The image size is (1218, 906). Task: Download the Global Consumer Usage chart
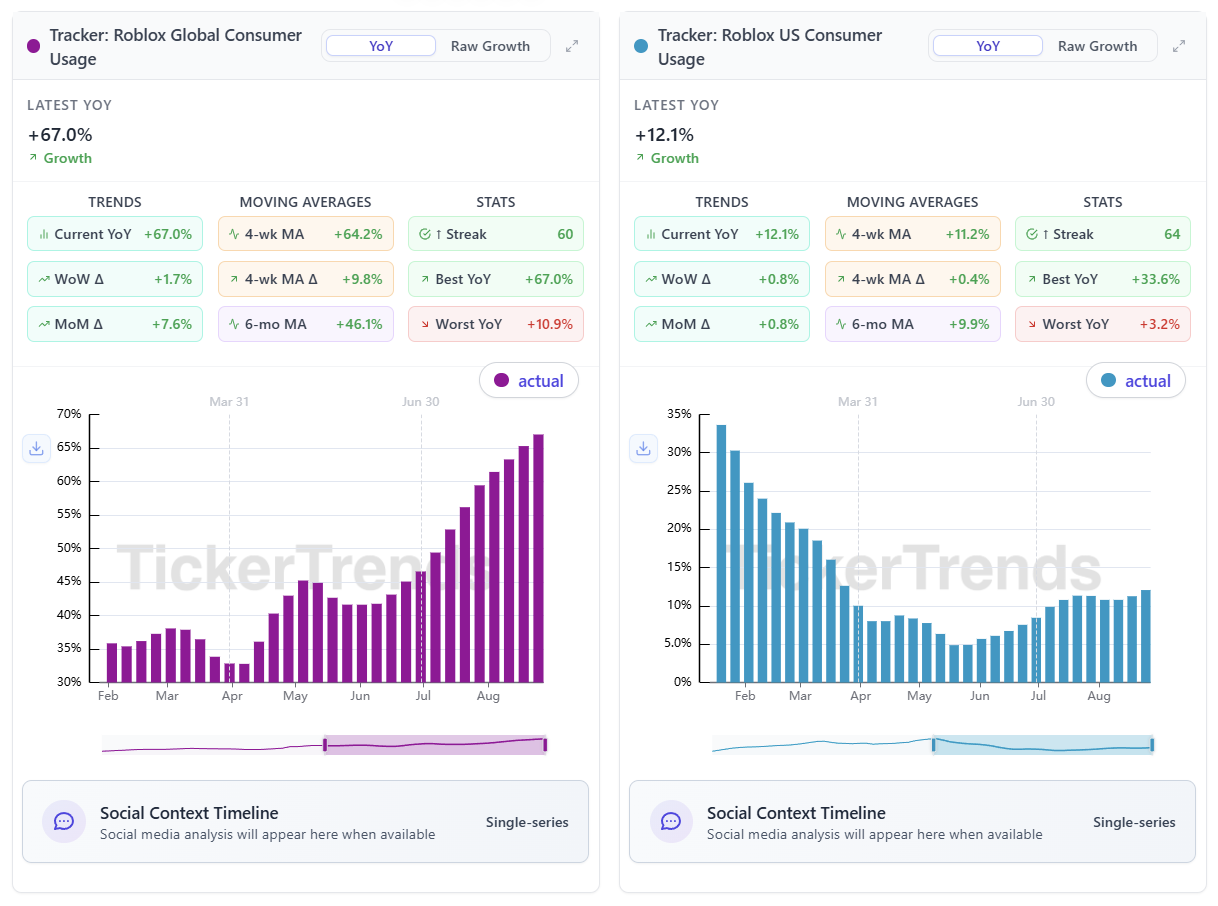[36, 448]
